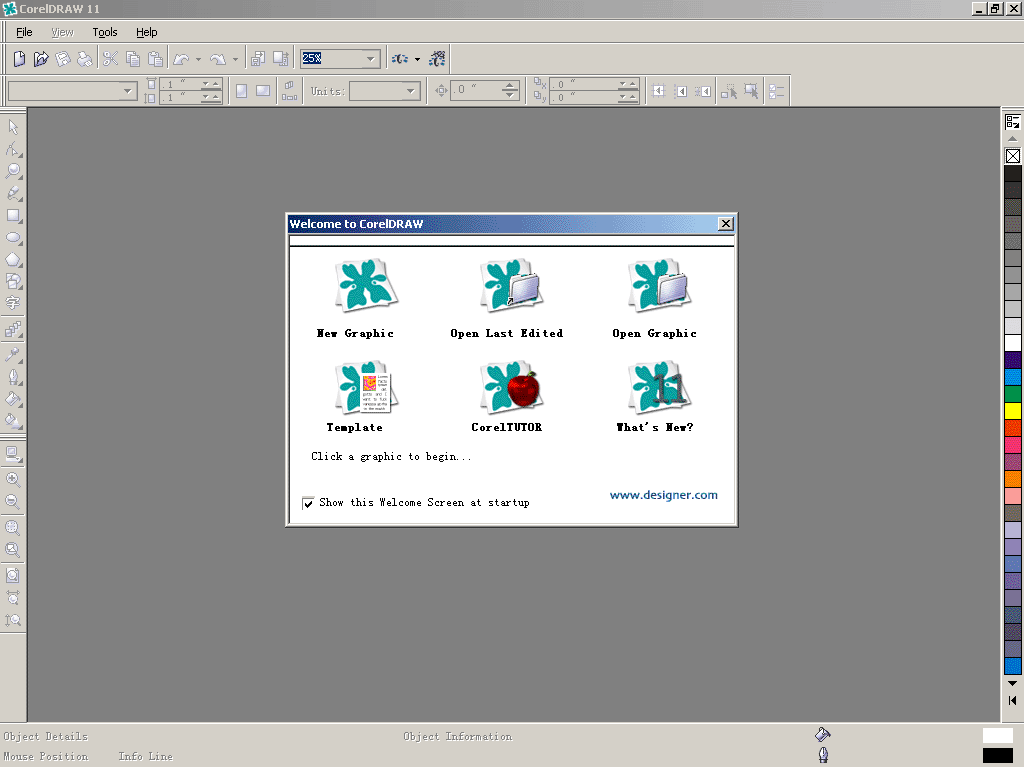The height and width of the screenshot is (768, 1024).
Task: Open the Options checklist icon on property bar
Action: (776, 91)
